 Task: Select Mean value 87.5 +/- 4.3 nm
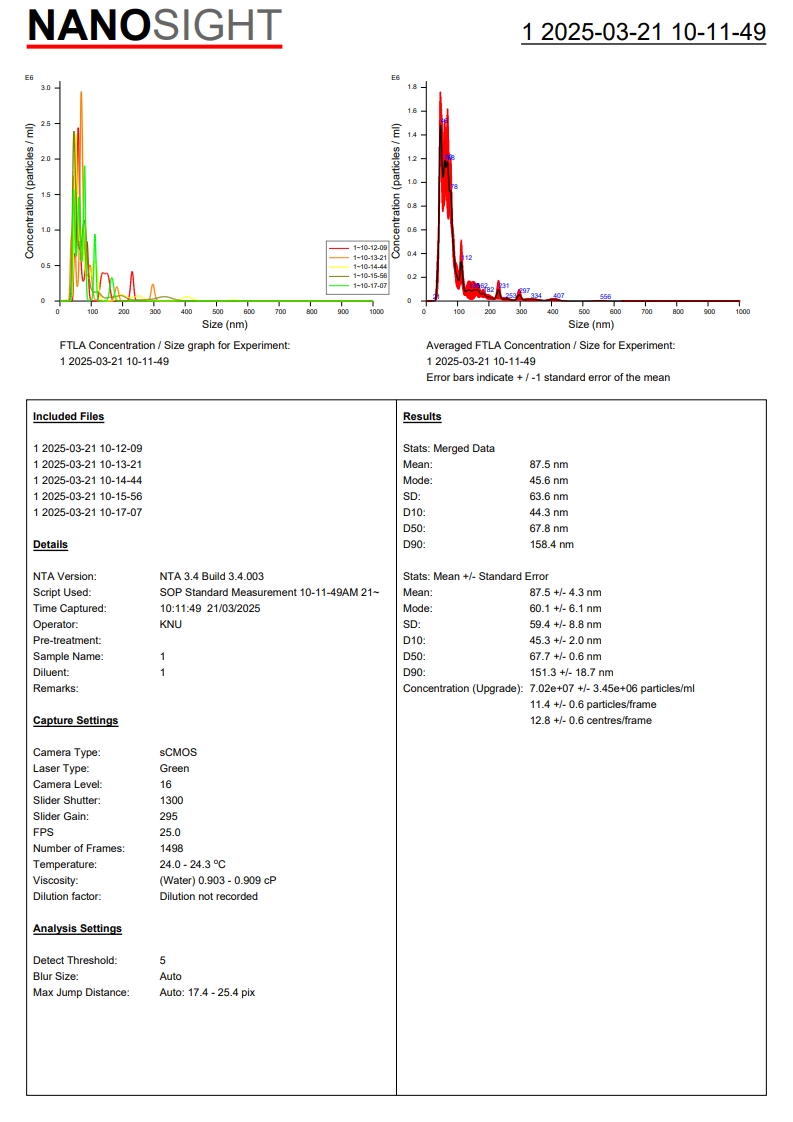[565, 592]
